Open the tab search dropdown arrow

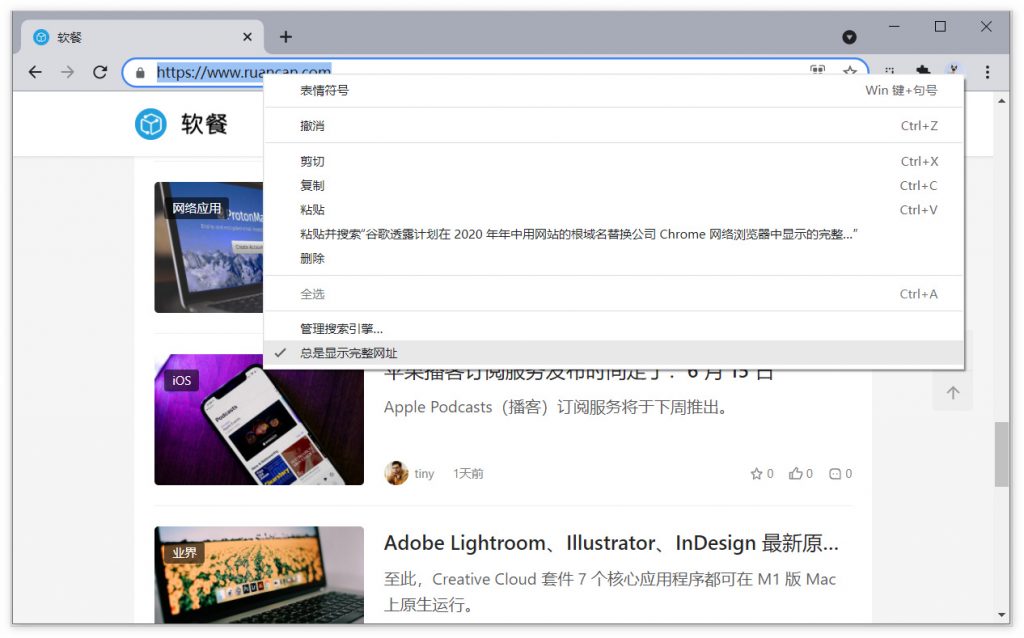(849, 37)
